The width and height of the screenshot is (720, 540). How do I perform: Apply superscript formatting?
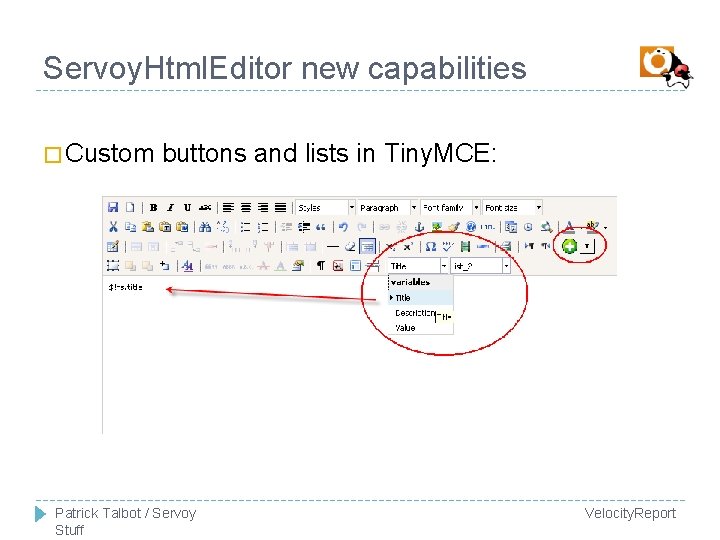tap(408, 247)
